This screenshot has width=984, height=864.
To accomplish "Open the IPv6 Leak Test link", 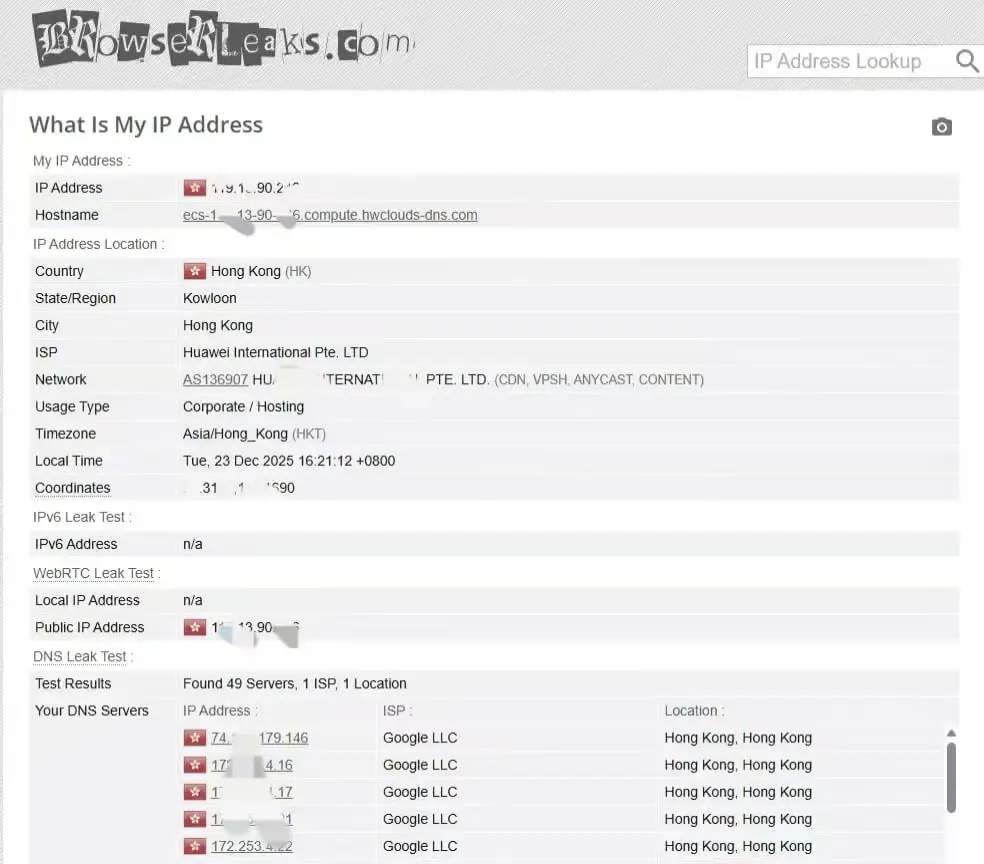I will 80,517.
